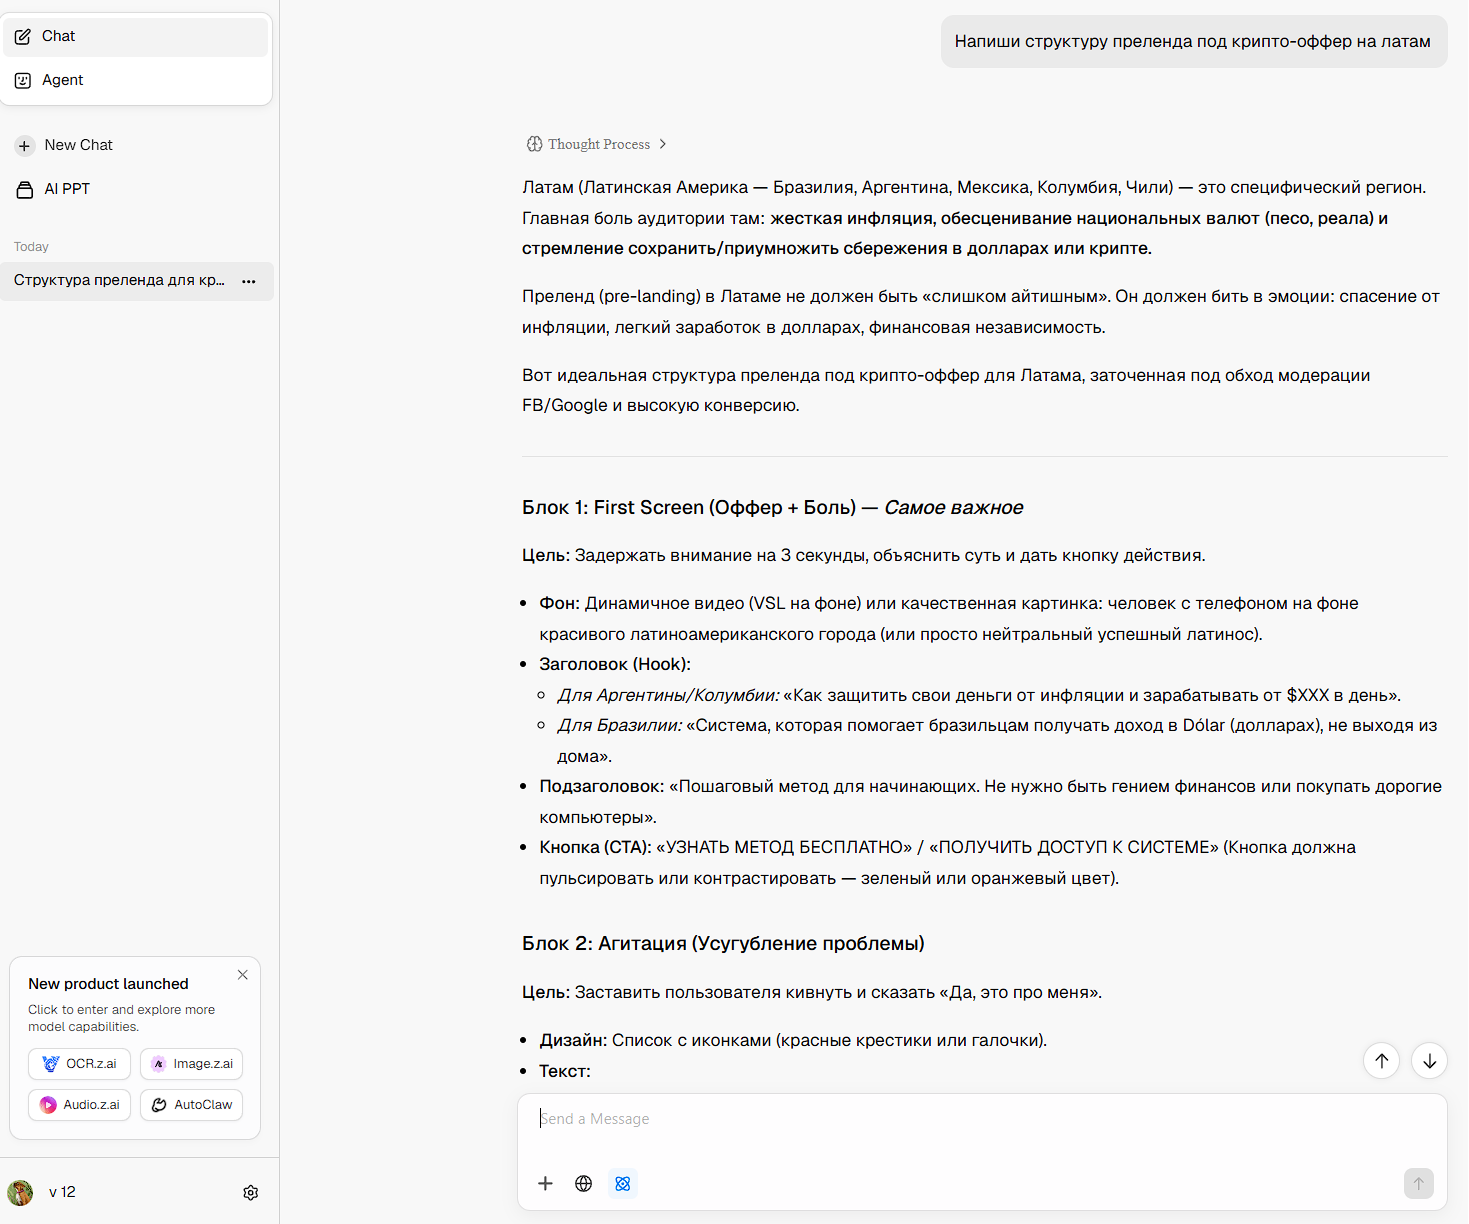Image resolution: width=1469 pixels, height=1224 pixels.
Task: Click the Audio.z.ai logo icon
Action: coord(48,1105)
